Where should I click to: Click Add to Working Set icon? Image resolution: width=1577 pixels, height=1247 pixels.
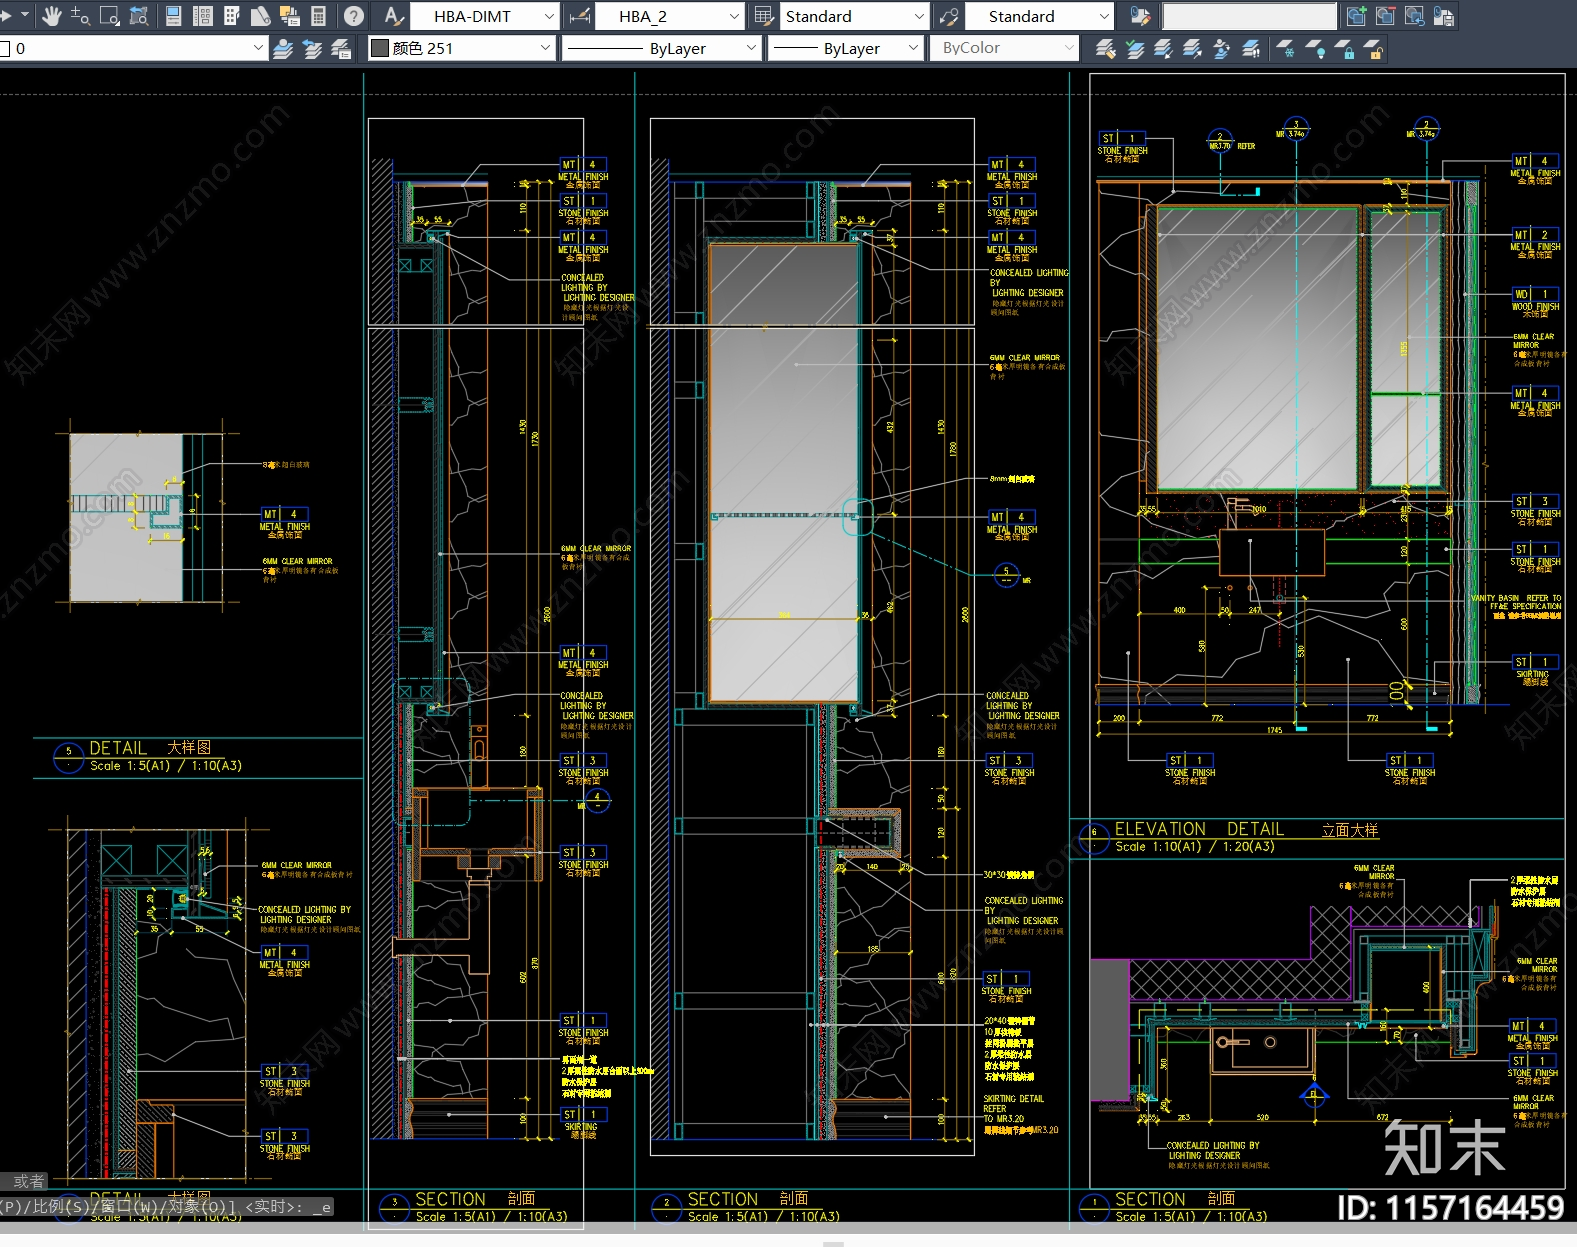(1356, 16)
